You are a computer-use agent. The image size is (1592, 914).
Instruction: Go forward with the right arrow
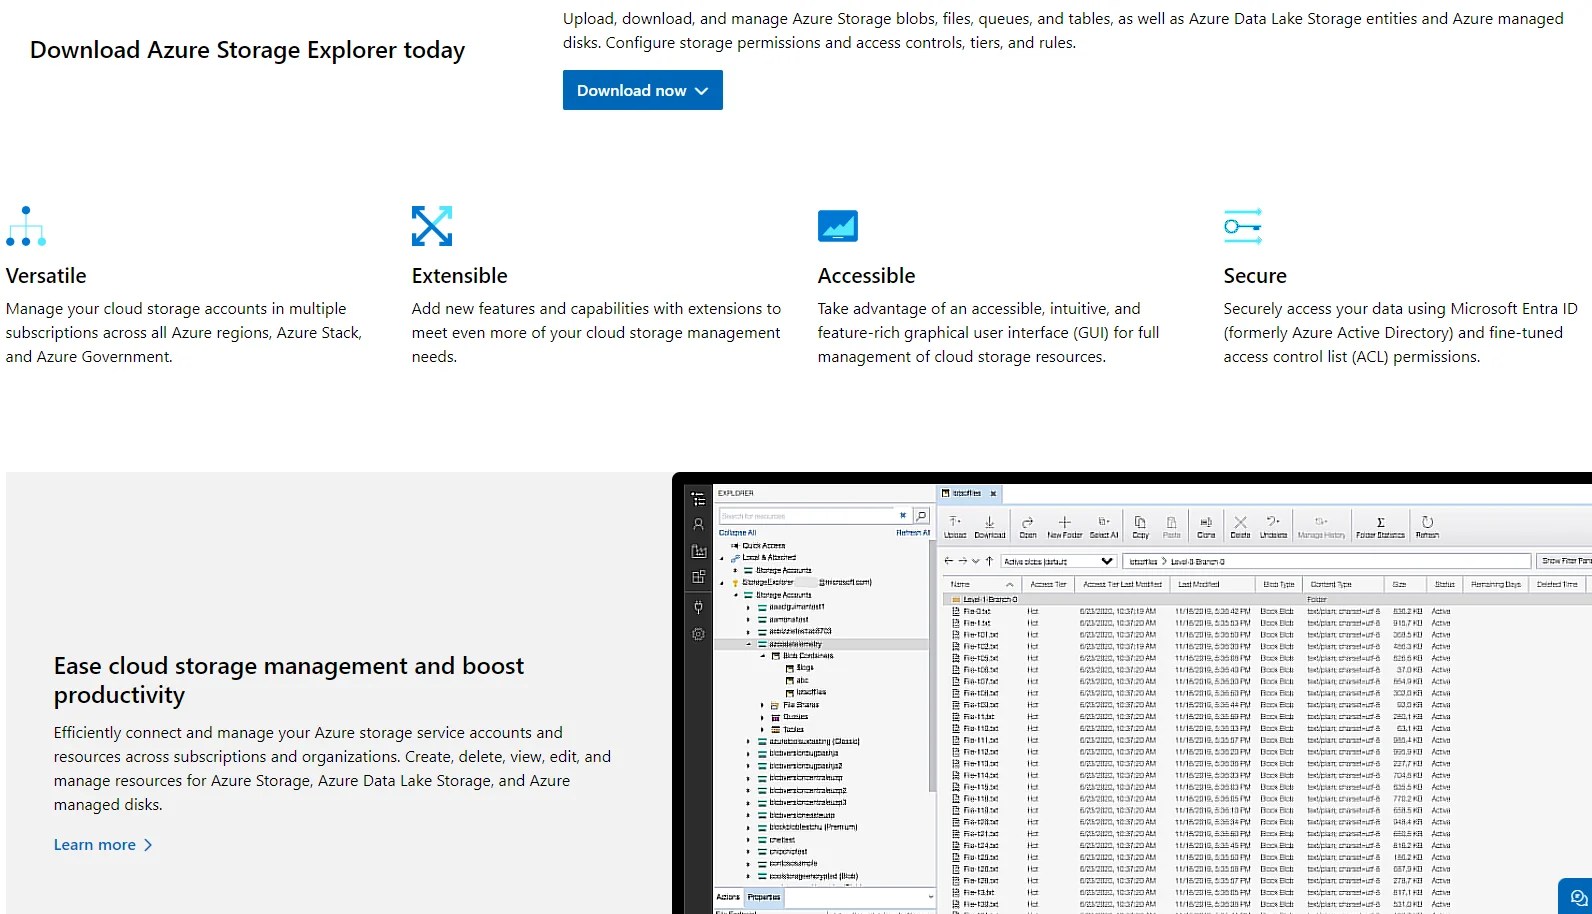[962, 561]
